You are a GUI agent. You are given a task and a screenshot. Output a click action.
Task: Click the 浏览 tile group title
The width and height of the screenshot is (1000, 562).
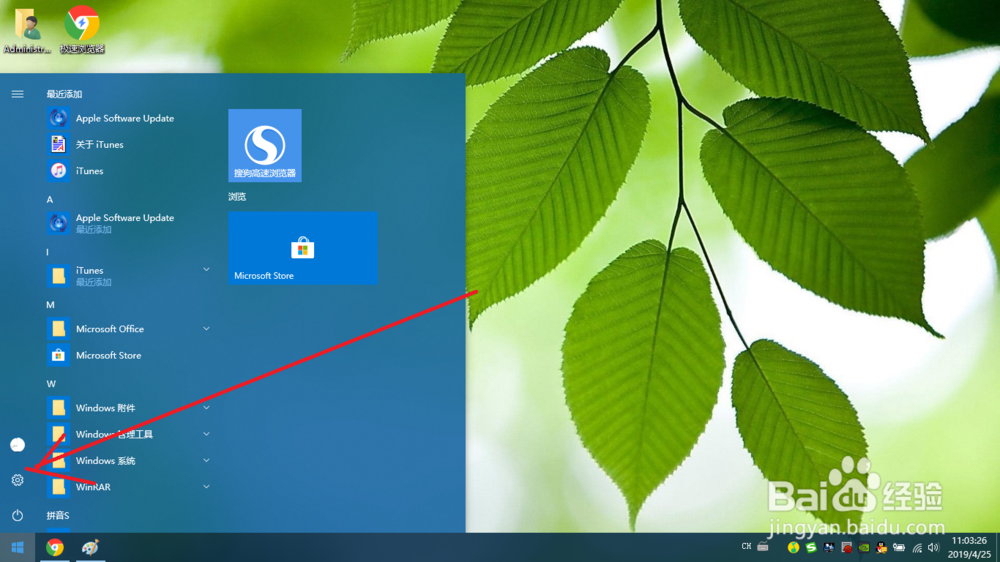point(237,196)
